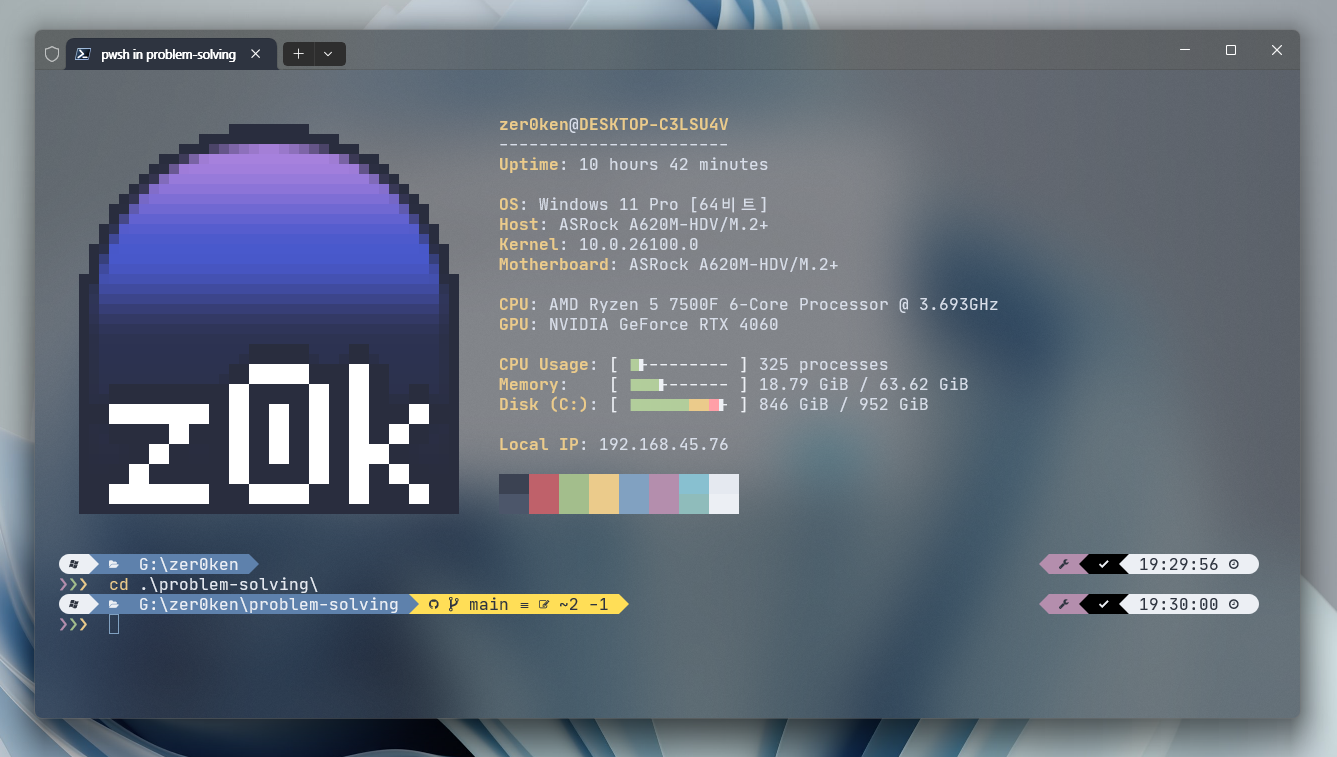Click the main branch name in git segment

pos(489,604)
